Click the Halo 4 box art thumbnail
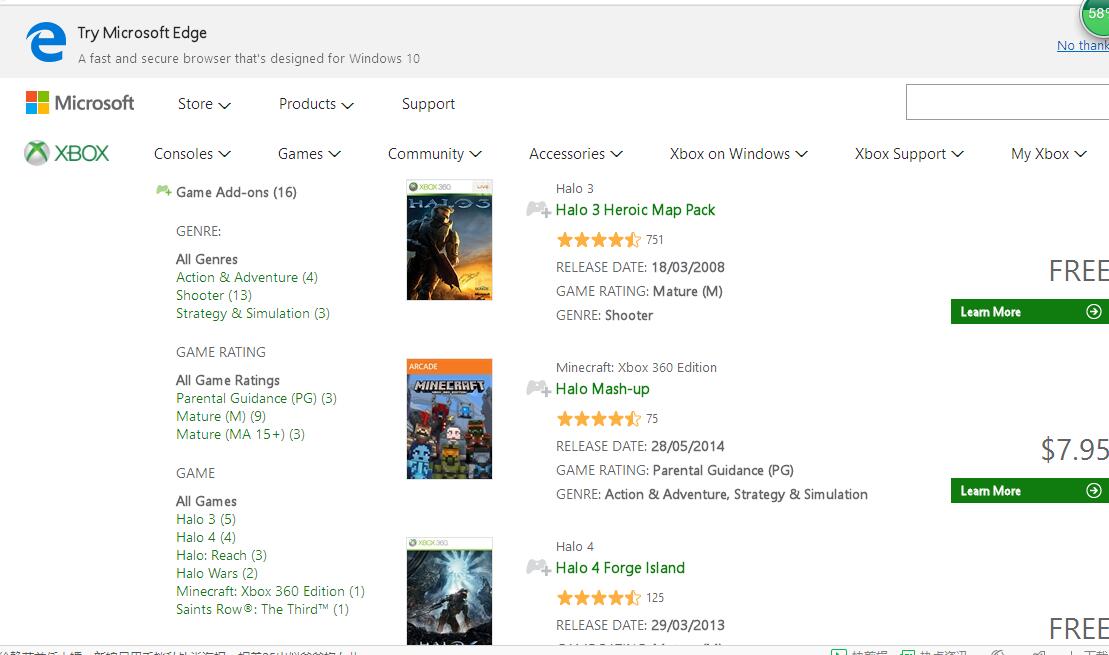Viewport: 1109px width, 655px height. pyautogui.click(x=449, y=591)
